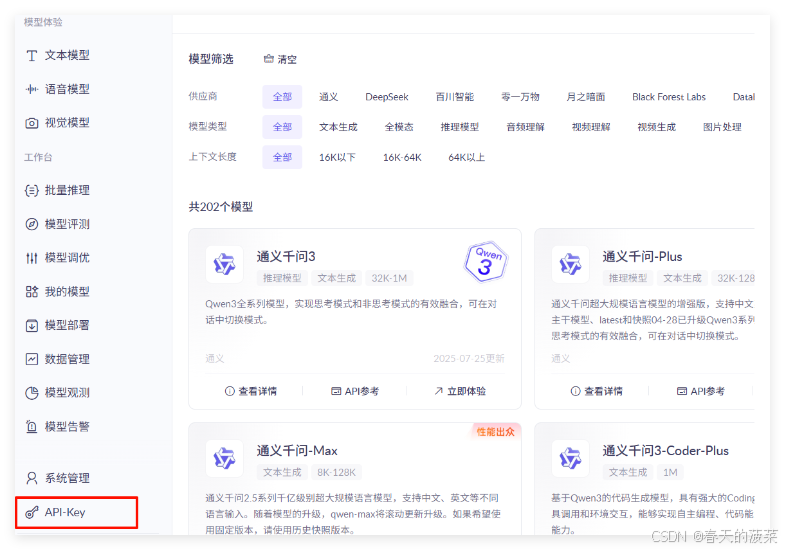Screen dimensions: 785x550
Task: Filter supplier by 月之暗面
Action: click(586, 97)
